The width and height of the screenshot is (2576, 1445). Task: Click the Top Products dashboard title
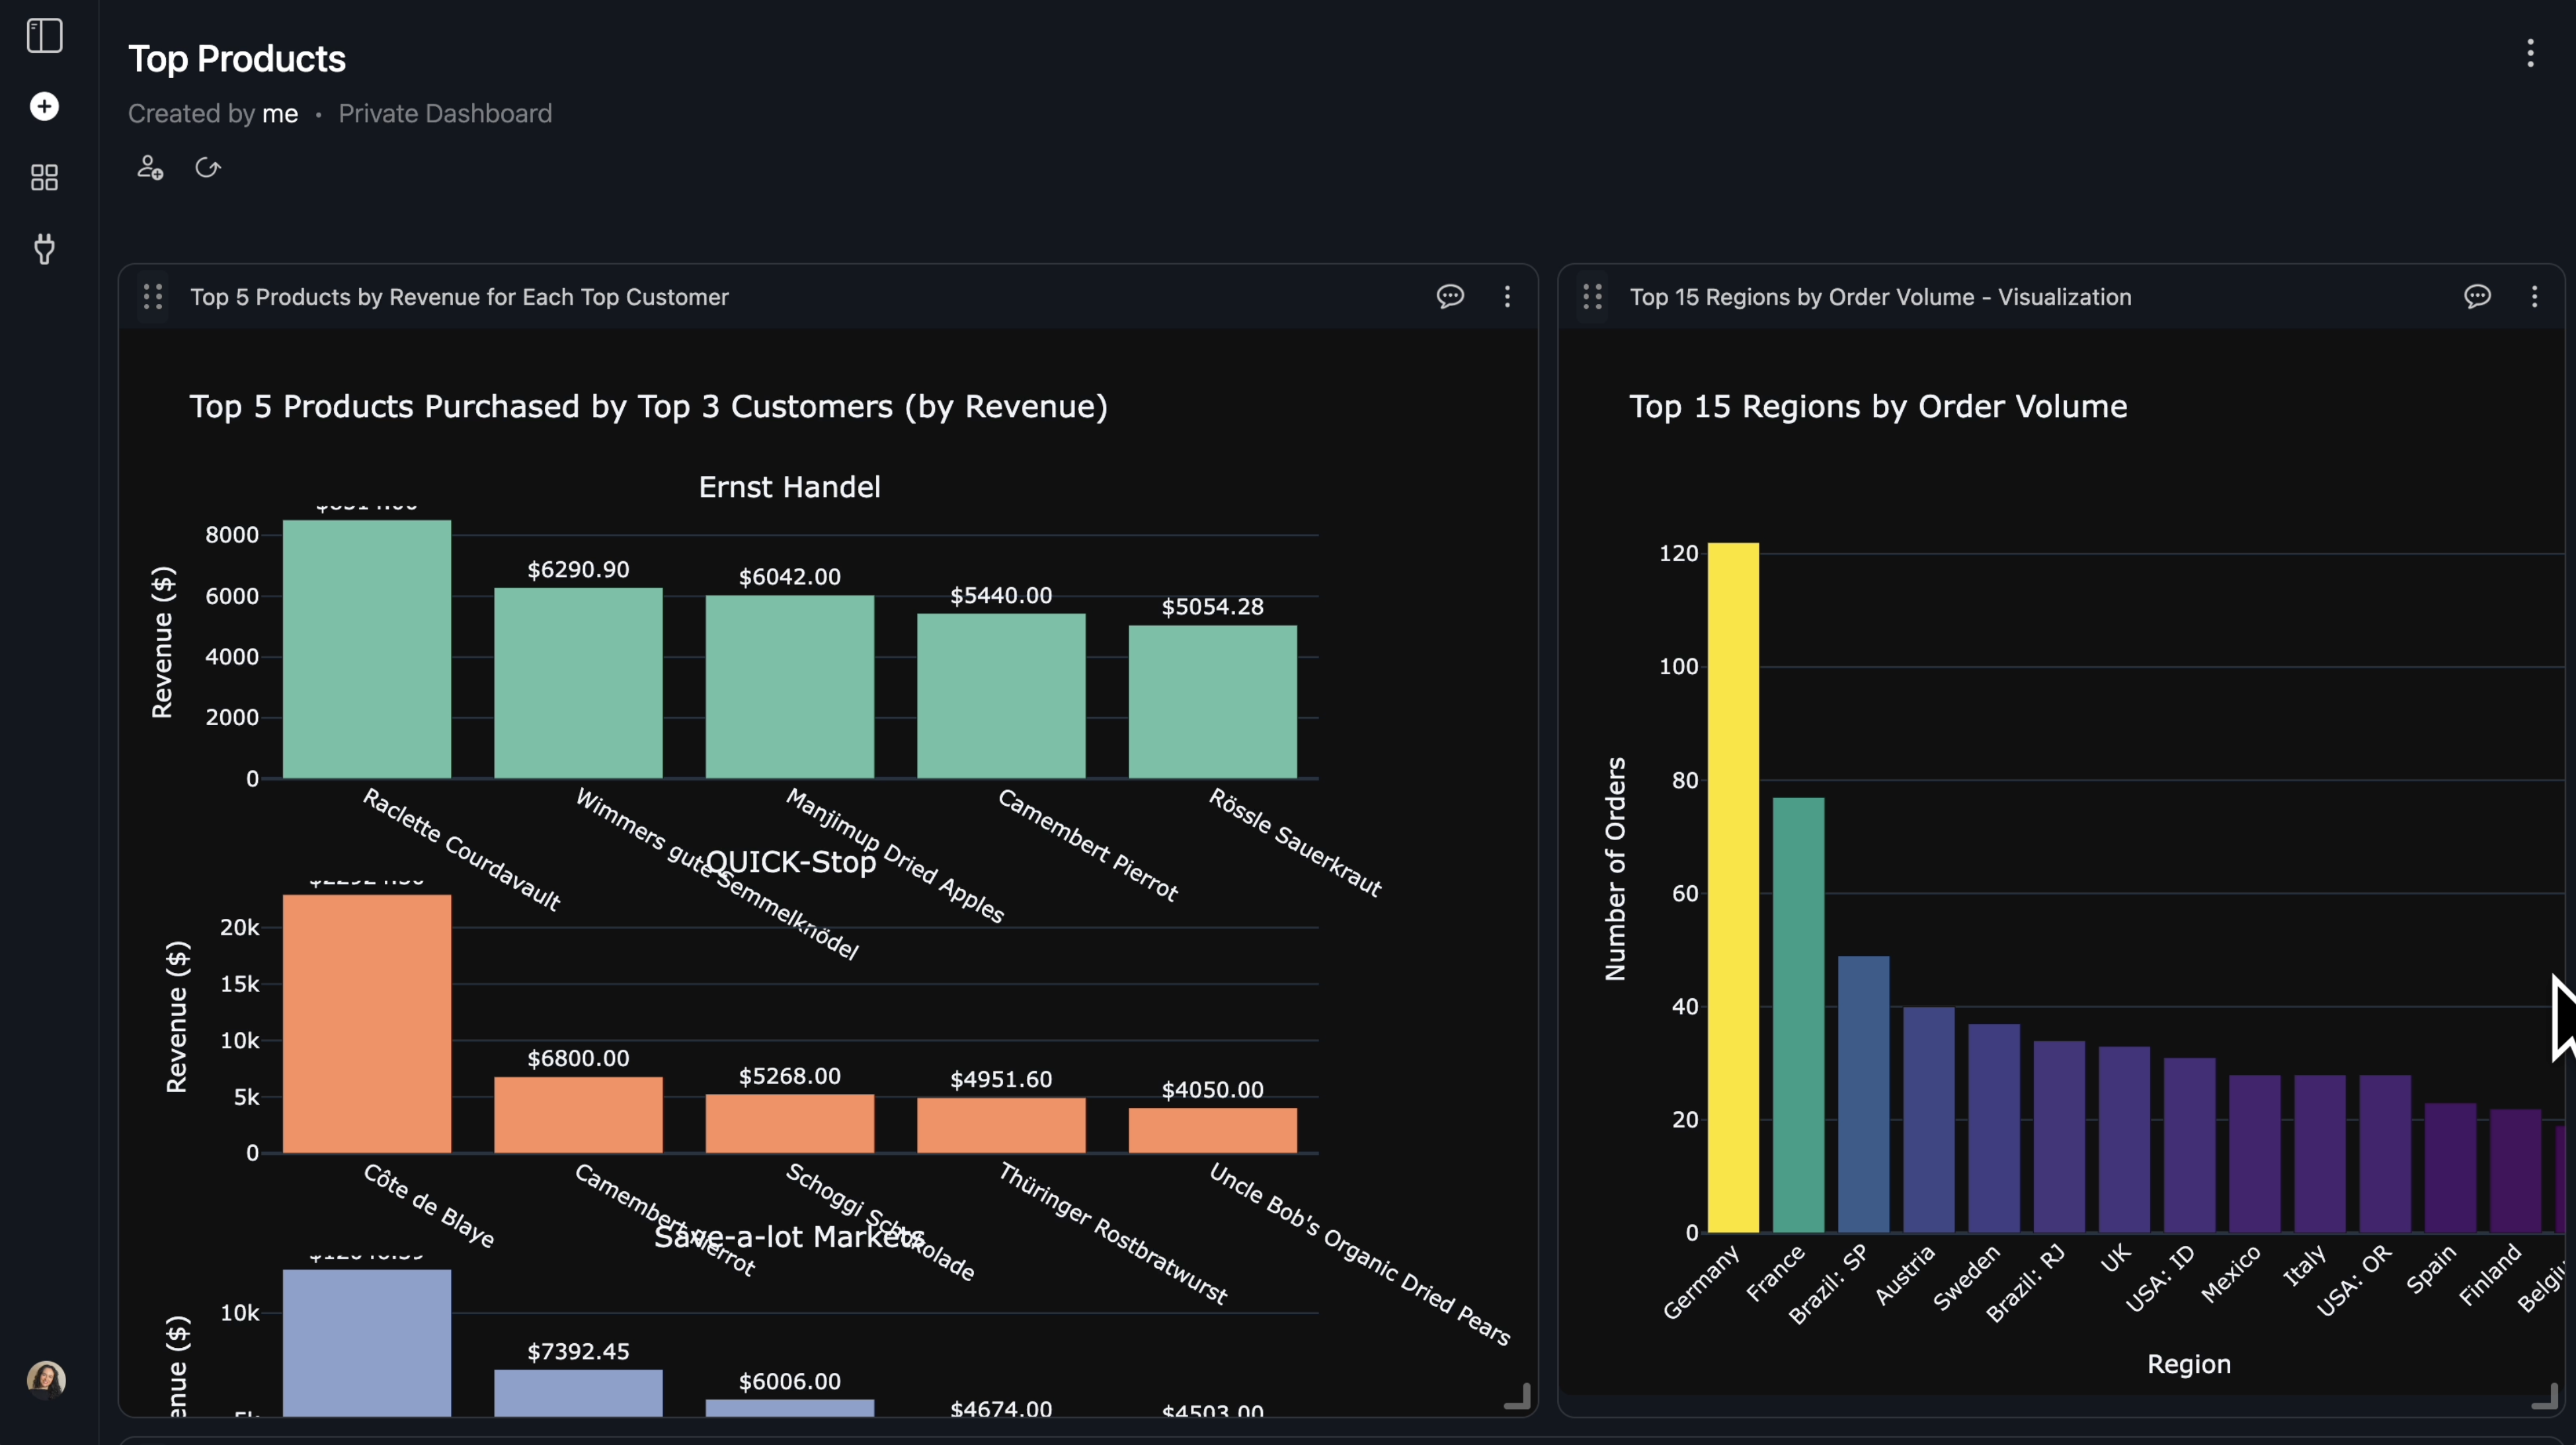237,59
